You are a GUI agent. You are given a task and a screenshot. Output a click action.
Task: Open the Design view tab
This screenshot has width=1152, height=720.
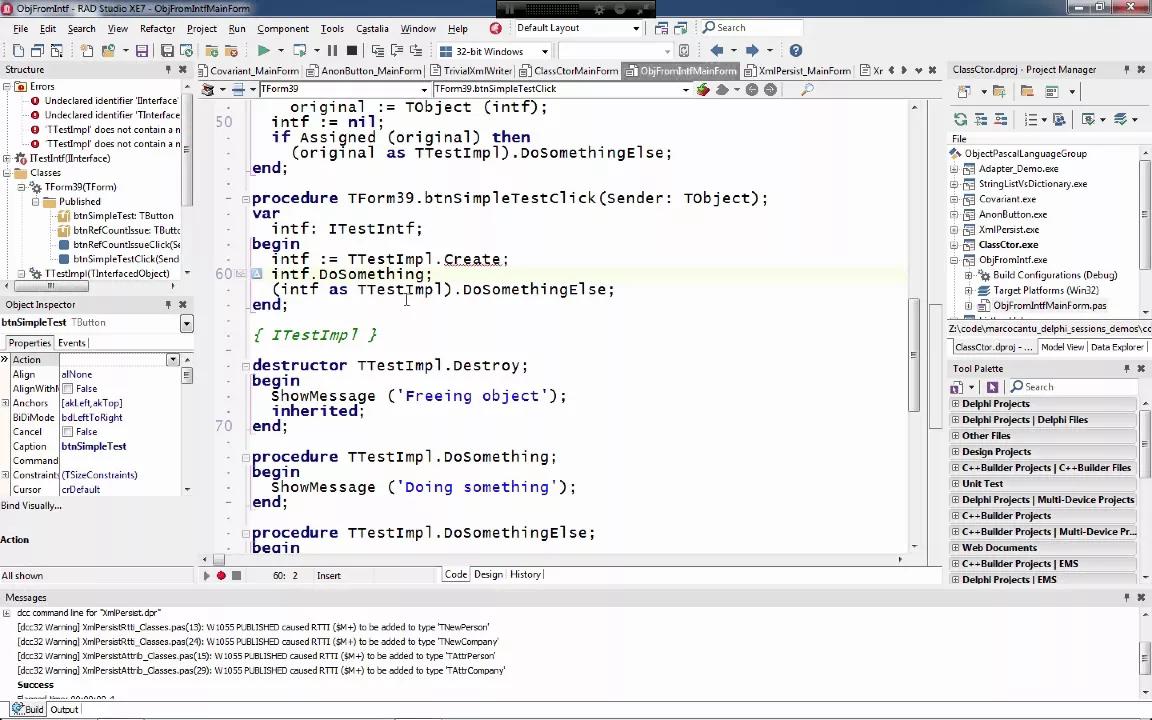[x=488, y=575]
